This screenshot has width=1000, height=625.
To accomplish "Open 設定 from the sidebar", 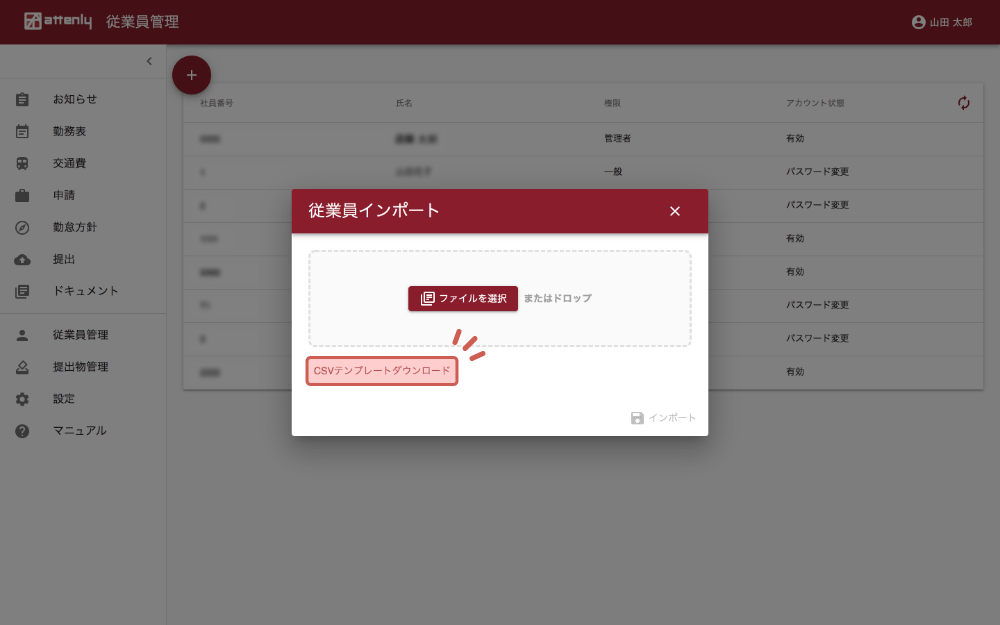I will pos(63,399).
